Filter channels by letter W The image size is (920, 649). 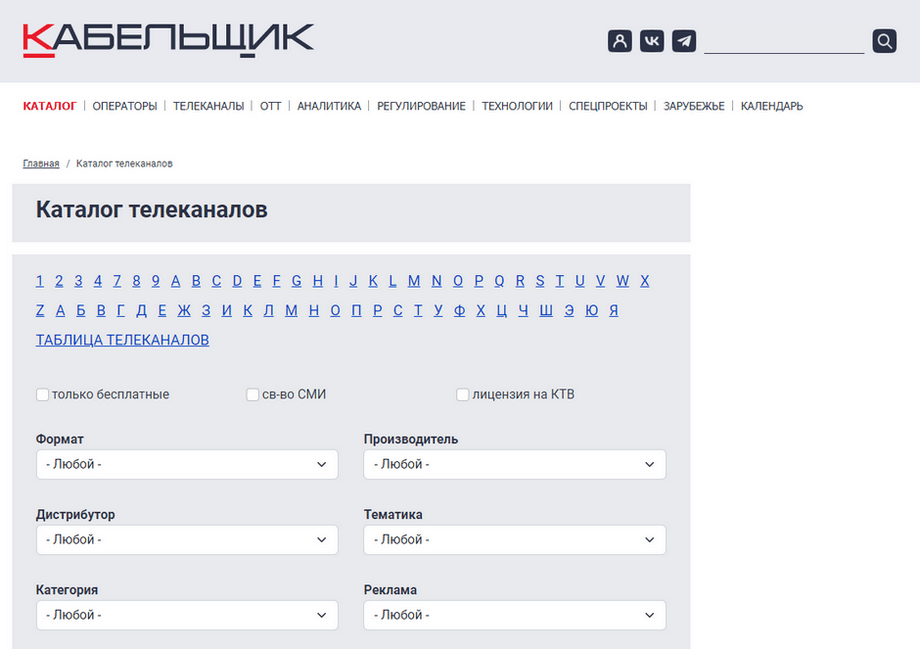pyautogui.click(x=623, y=280)
